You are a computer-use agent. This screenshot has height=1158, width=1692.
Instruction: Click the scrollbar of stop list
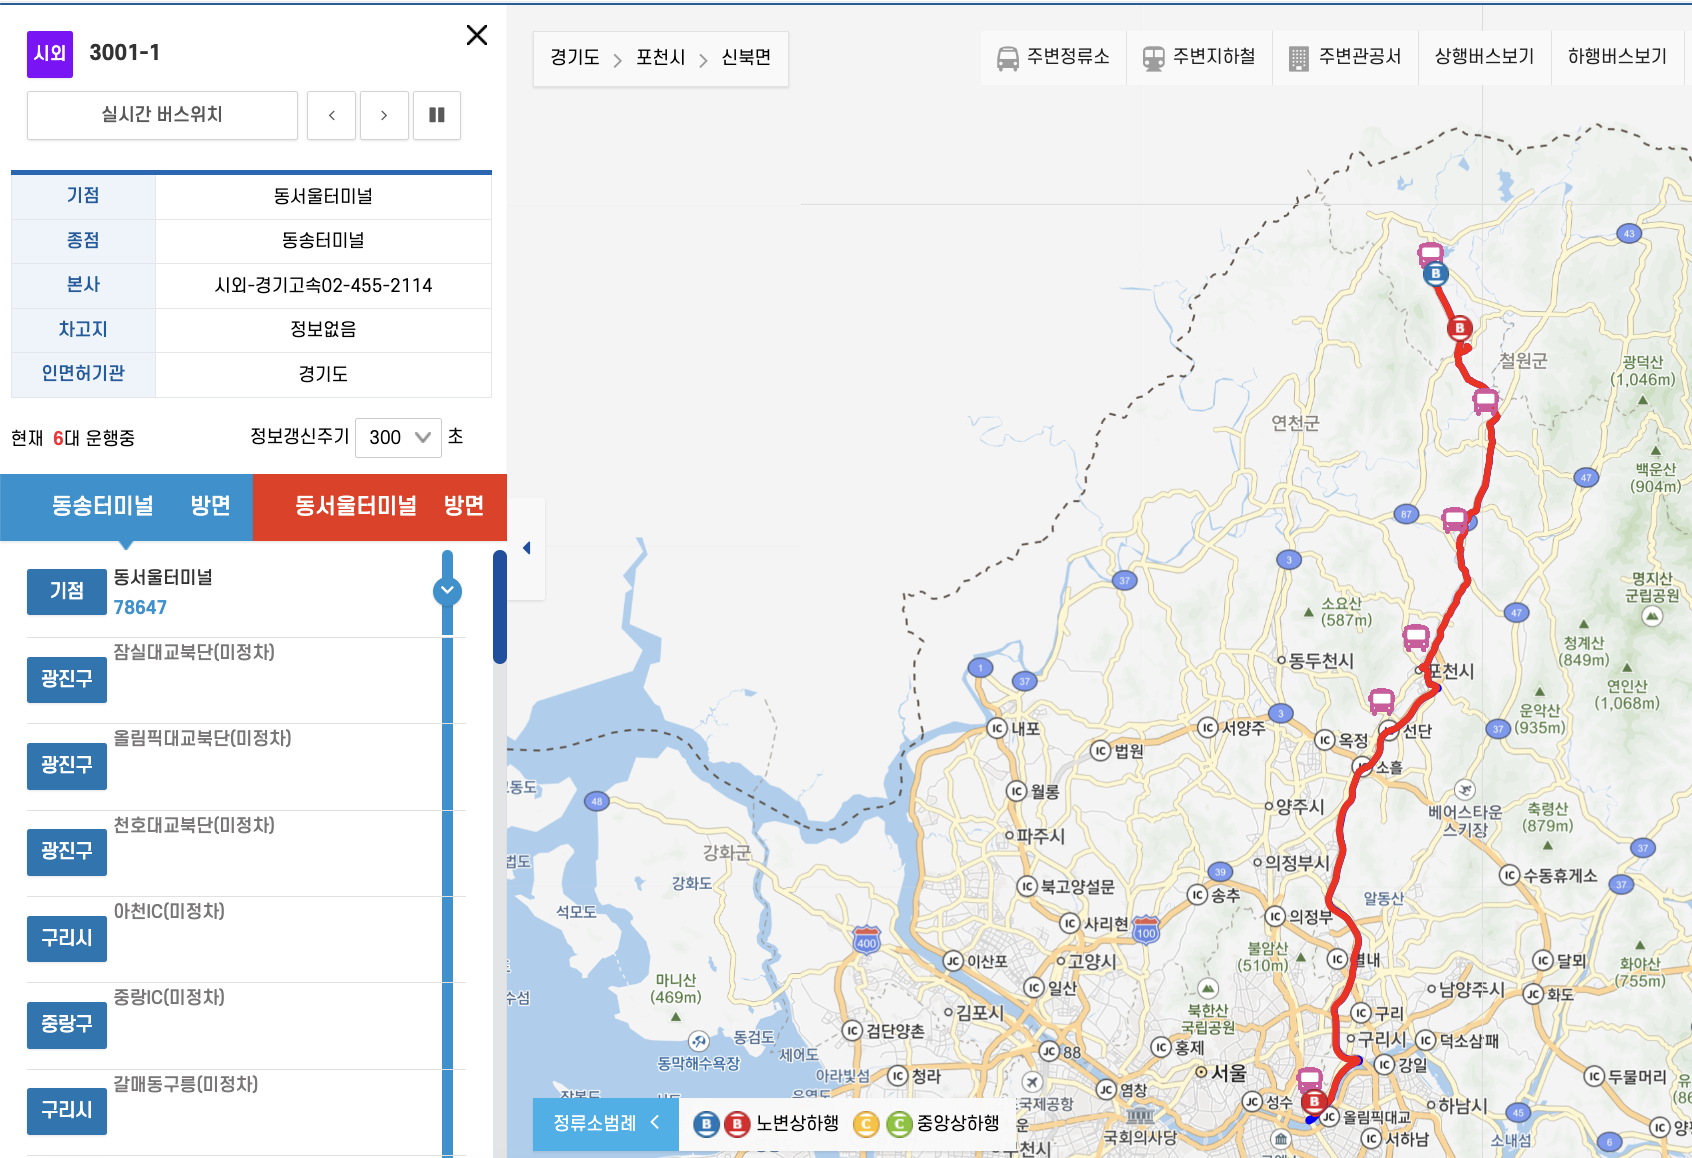point(500,607)
